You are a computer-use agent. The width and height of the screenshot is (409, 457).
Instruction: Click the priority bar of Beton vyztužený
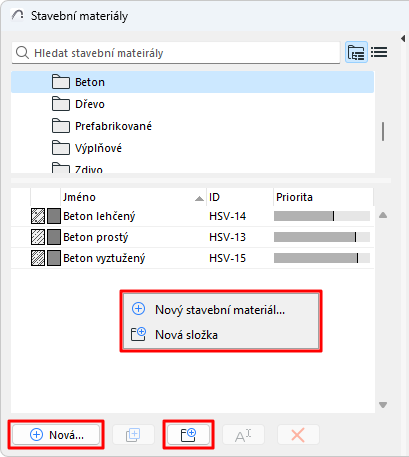322,258
